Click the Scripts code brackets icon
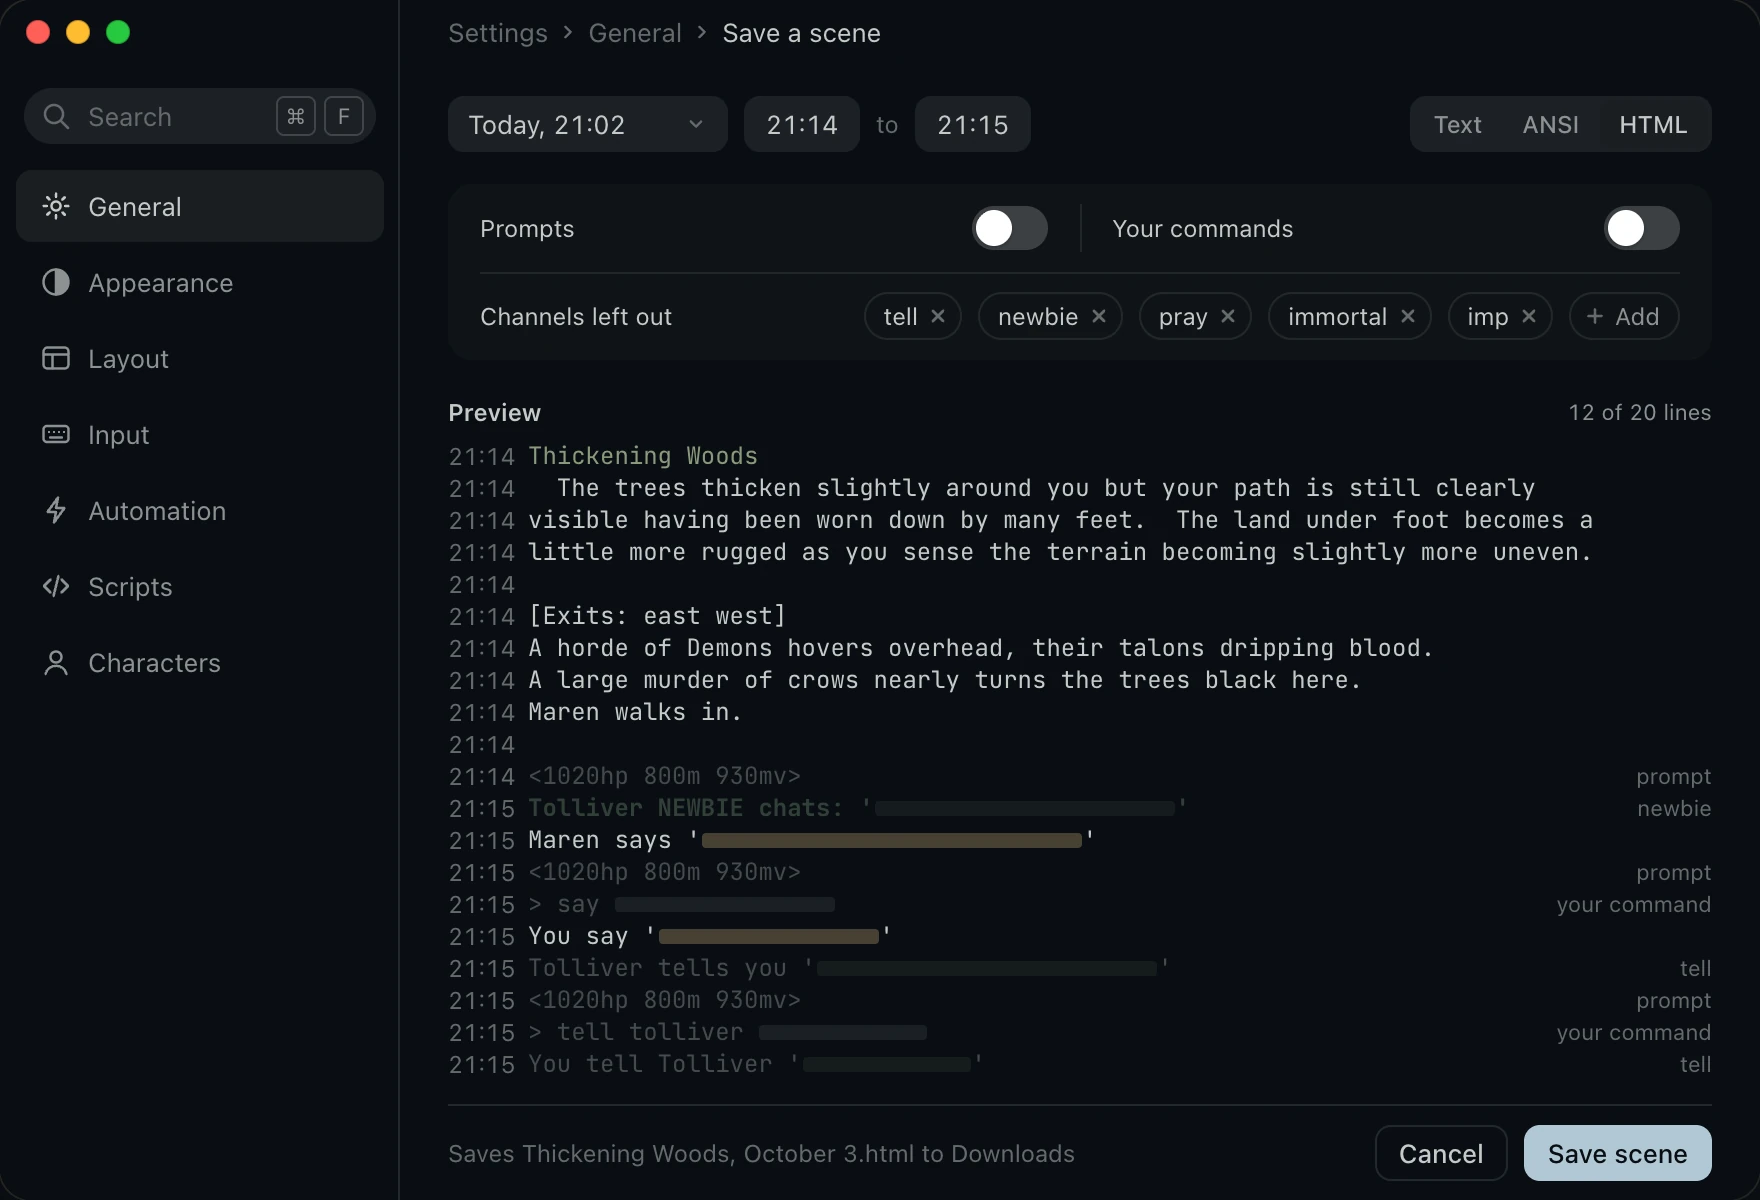 point(56,587)
